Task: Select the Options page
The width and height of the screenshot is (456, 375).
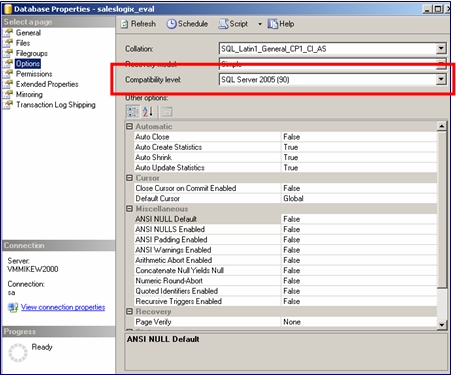Action: (x=28, y=64)
